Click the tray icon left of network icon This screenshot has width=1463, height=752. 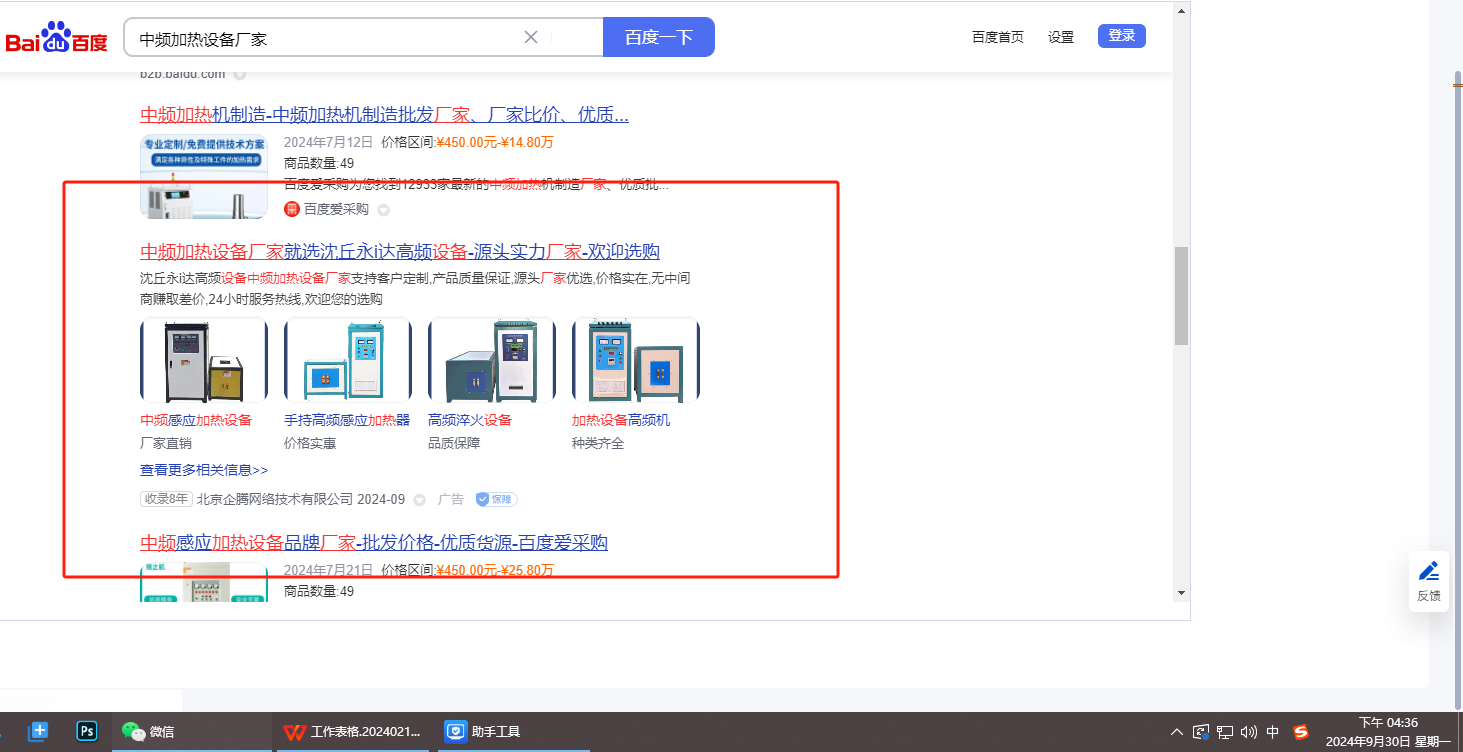pyautogui.click(x=1202, y=732)
